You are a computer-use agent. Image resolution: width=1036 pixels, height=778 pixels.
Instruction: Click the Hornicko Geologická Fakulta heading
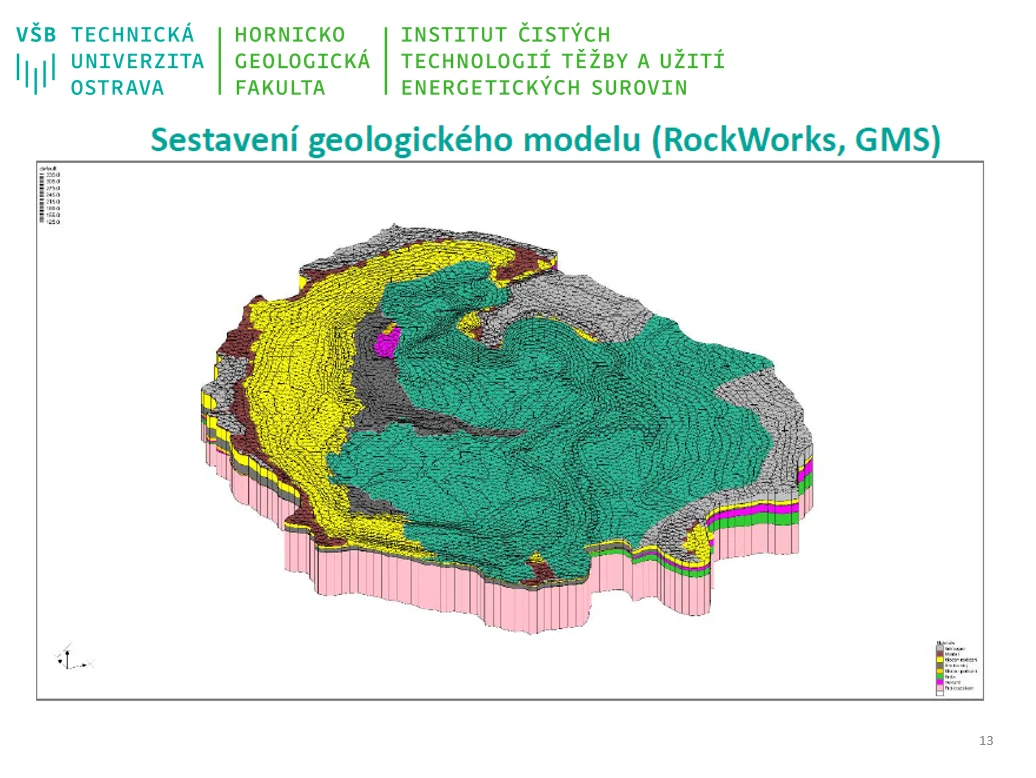pyautogui.click(x=302, y=61)
